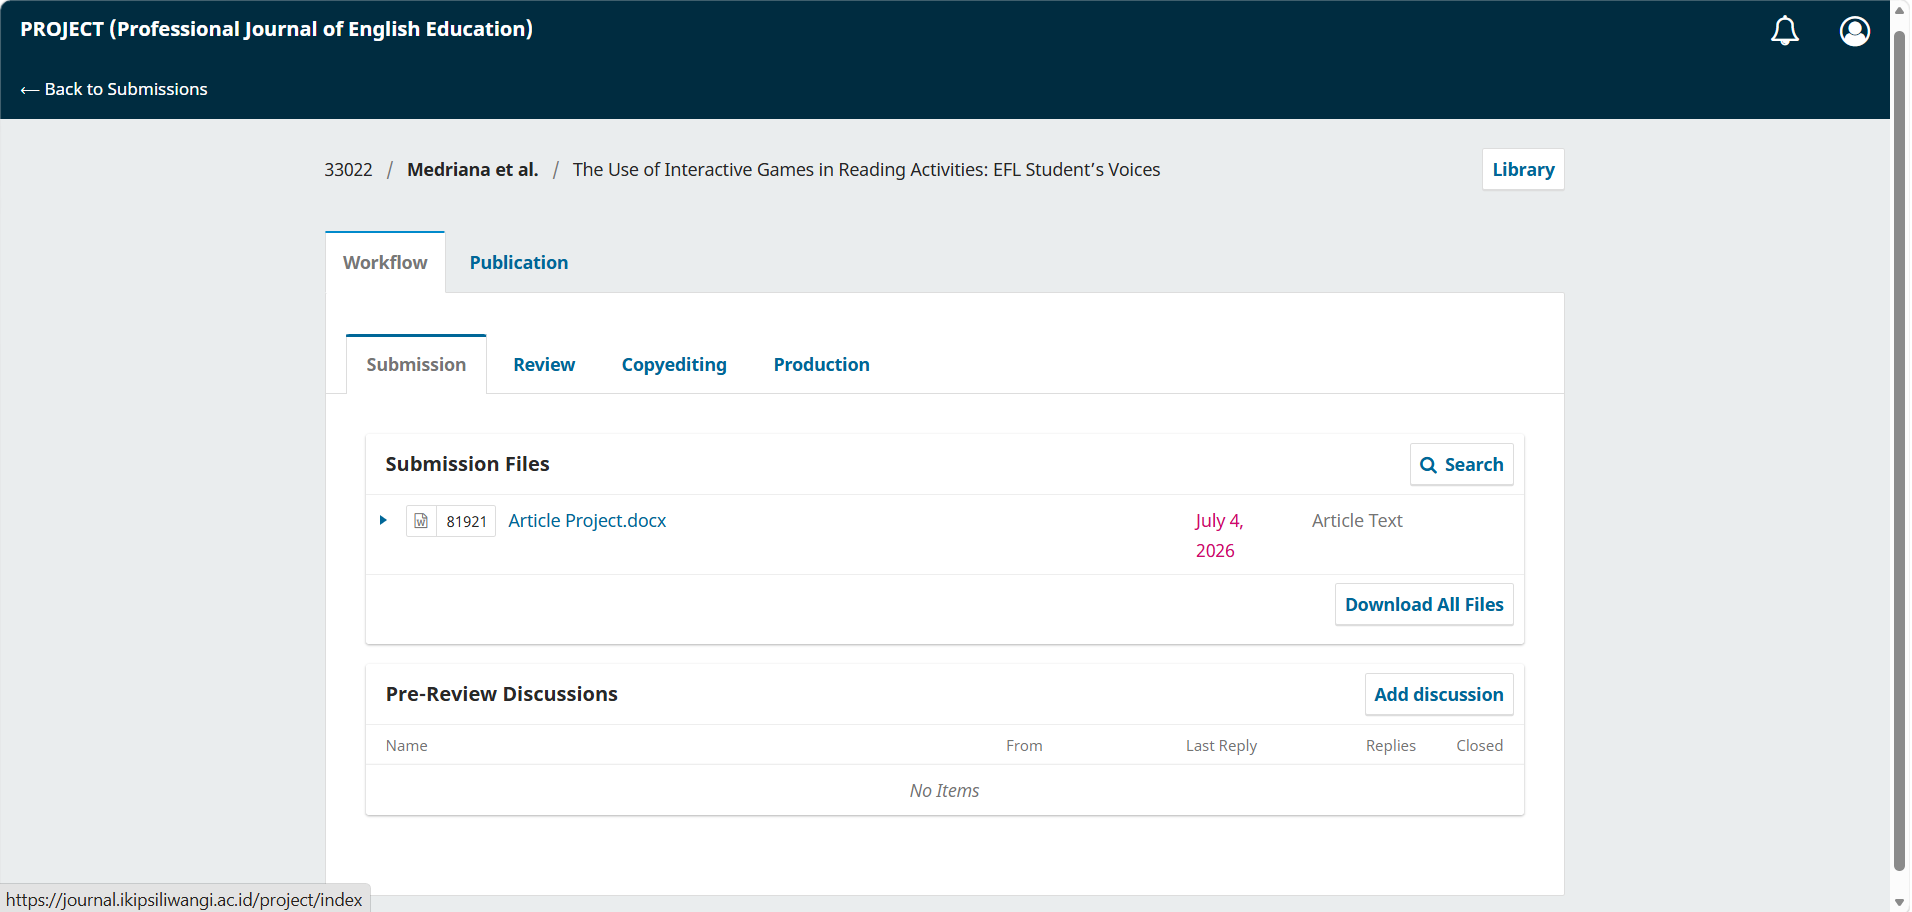Expand the Article Project.docx file row
1912x912 pixels.
coord(383,520)
